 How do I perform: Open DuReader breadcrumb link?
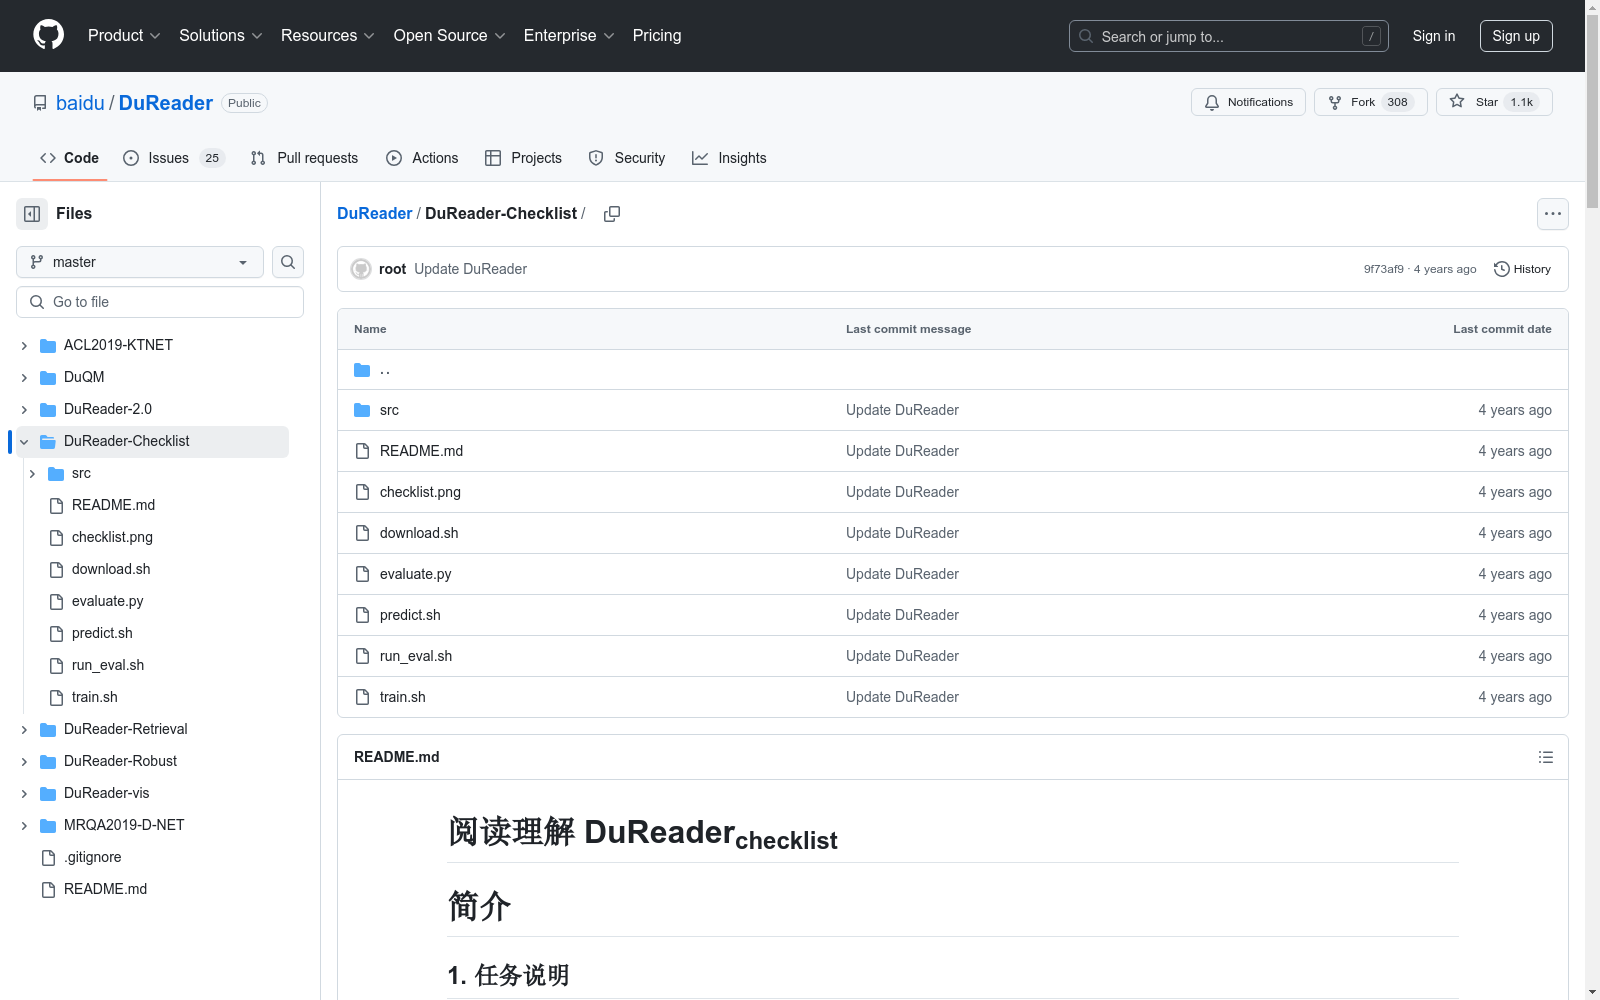374,213
